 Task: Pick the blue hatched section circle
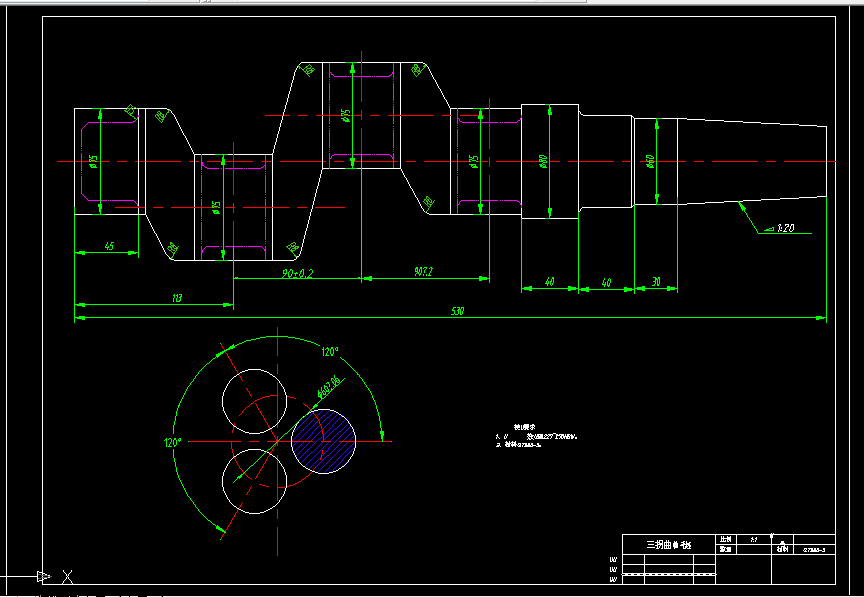pos(323,441)
